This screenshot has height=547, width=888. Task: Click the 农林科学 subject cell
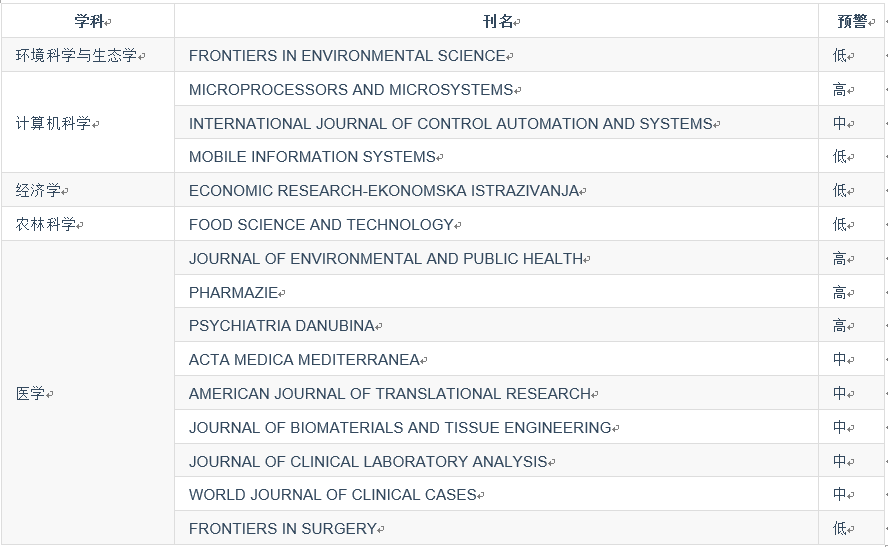(x=88, y=224)
